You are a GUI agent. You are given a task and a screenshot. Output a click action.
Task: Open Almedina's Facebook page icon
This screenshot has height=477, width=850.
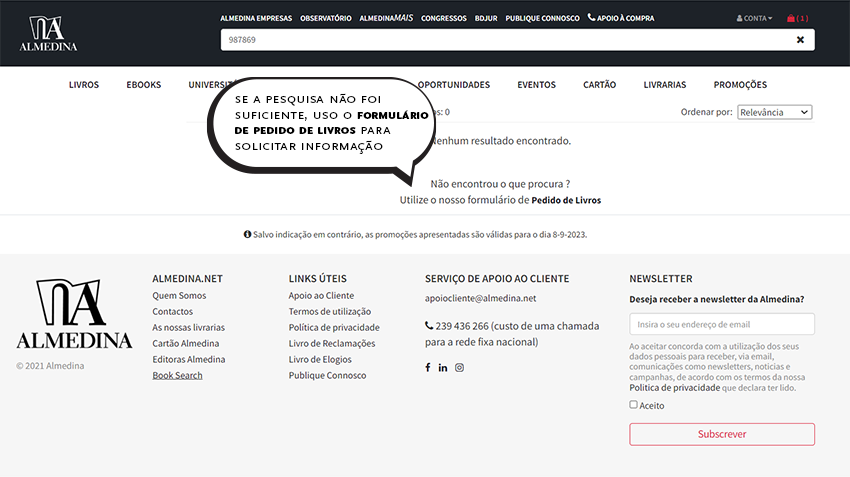pos(428,368)
